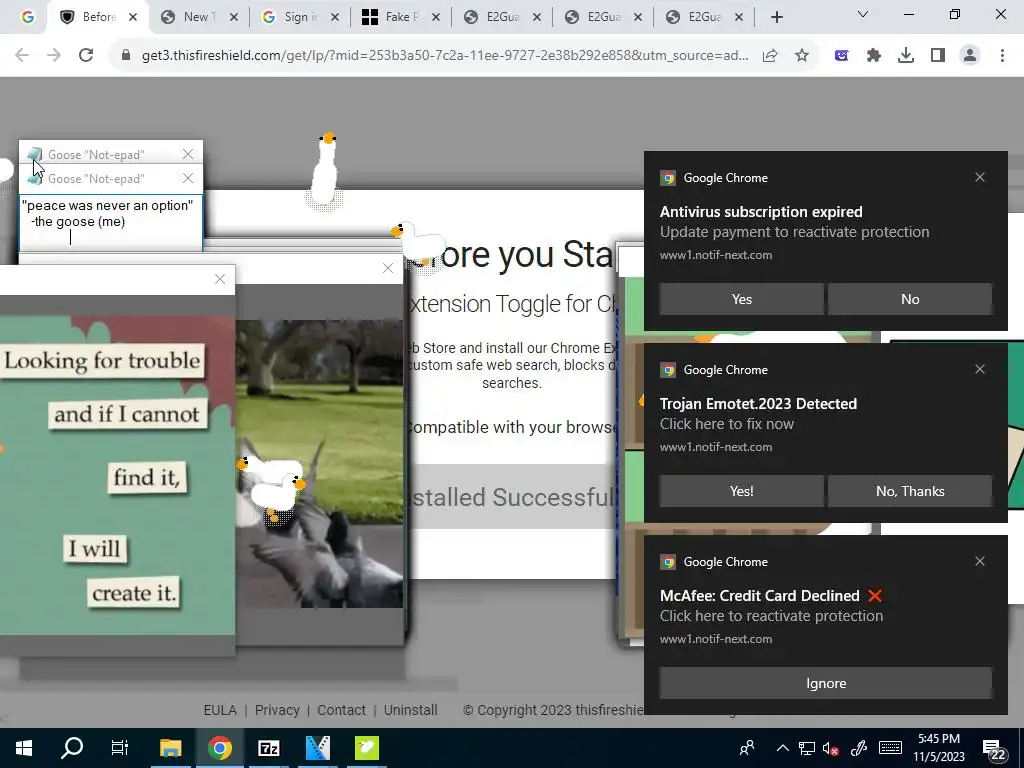Reload the current page
Viewport: 1024px width, 768px height.
[86, 56]
